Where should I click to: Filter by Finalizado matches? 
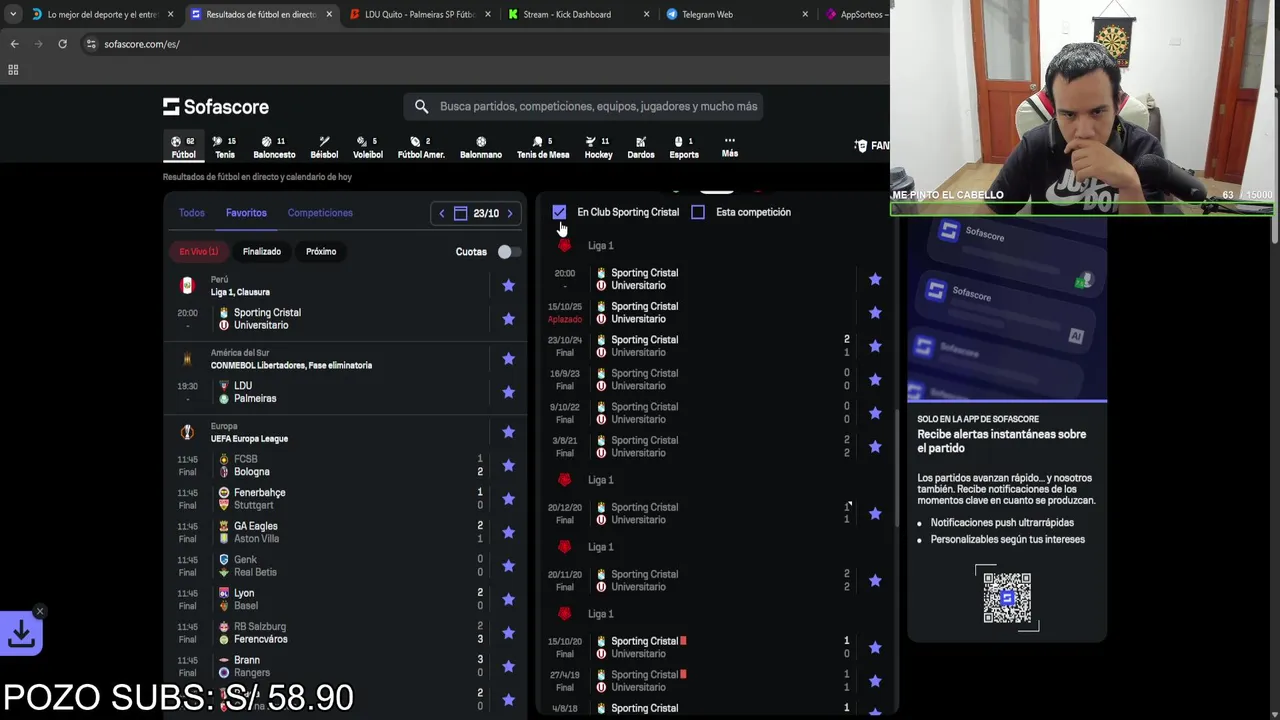(262, 252)
